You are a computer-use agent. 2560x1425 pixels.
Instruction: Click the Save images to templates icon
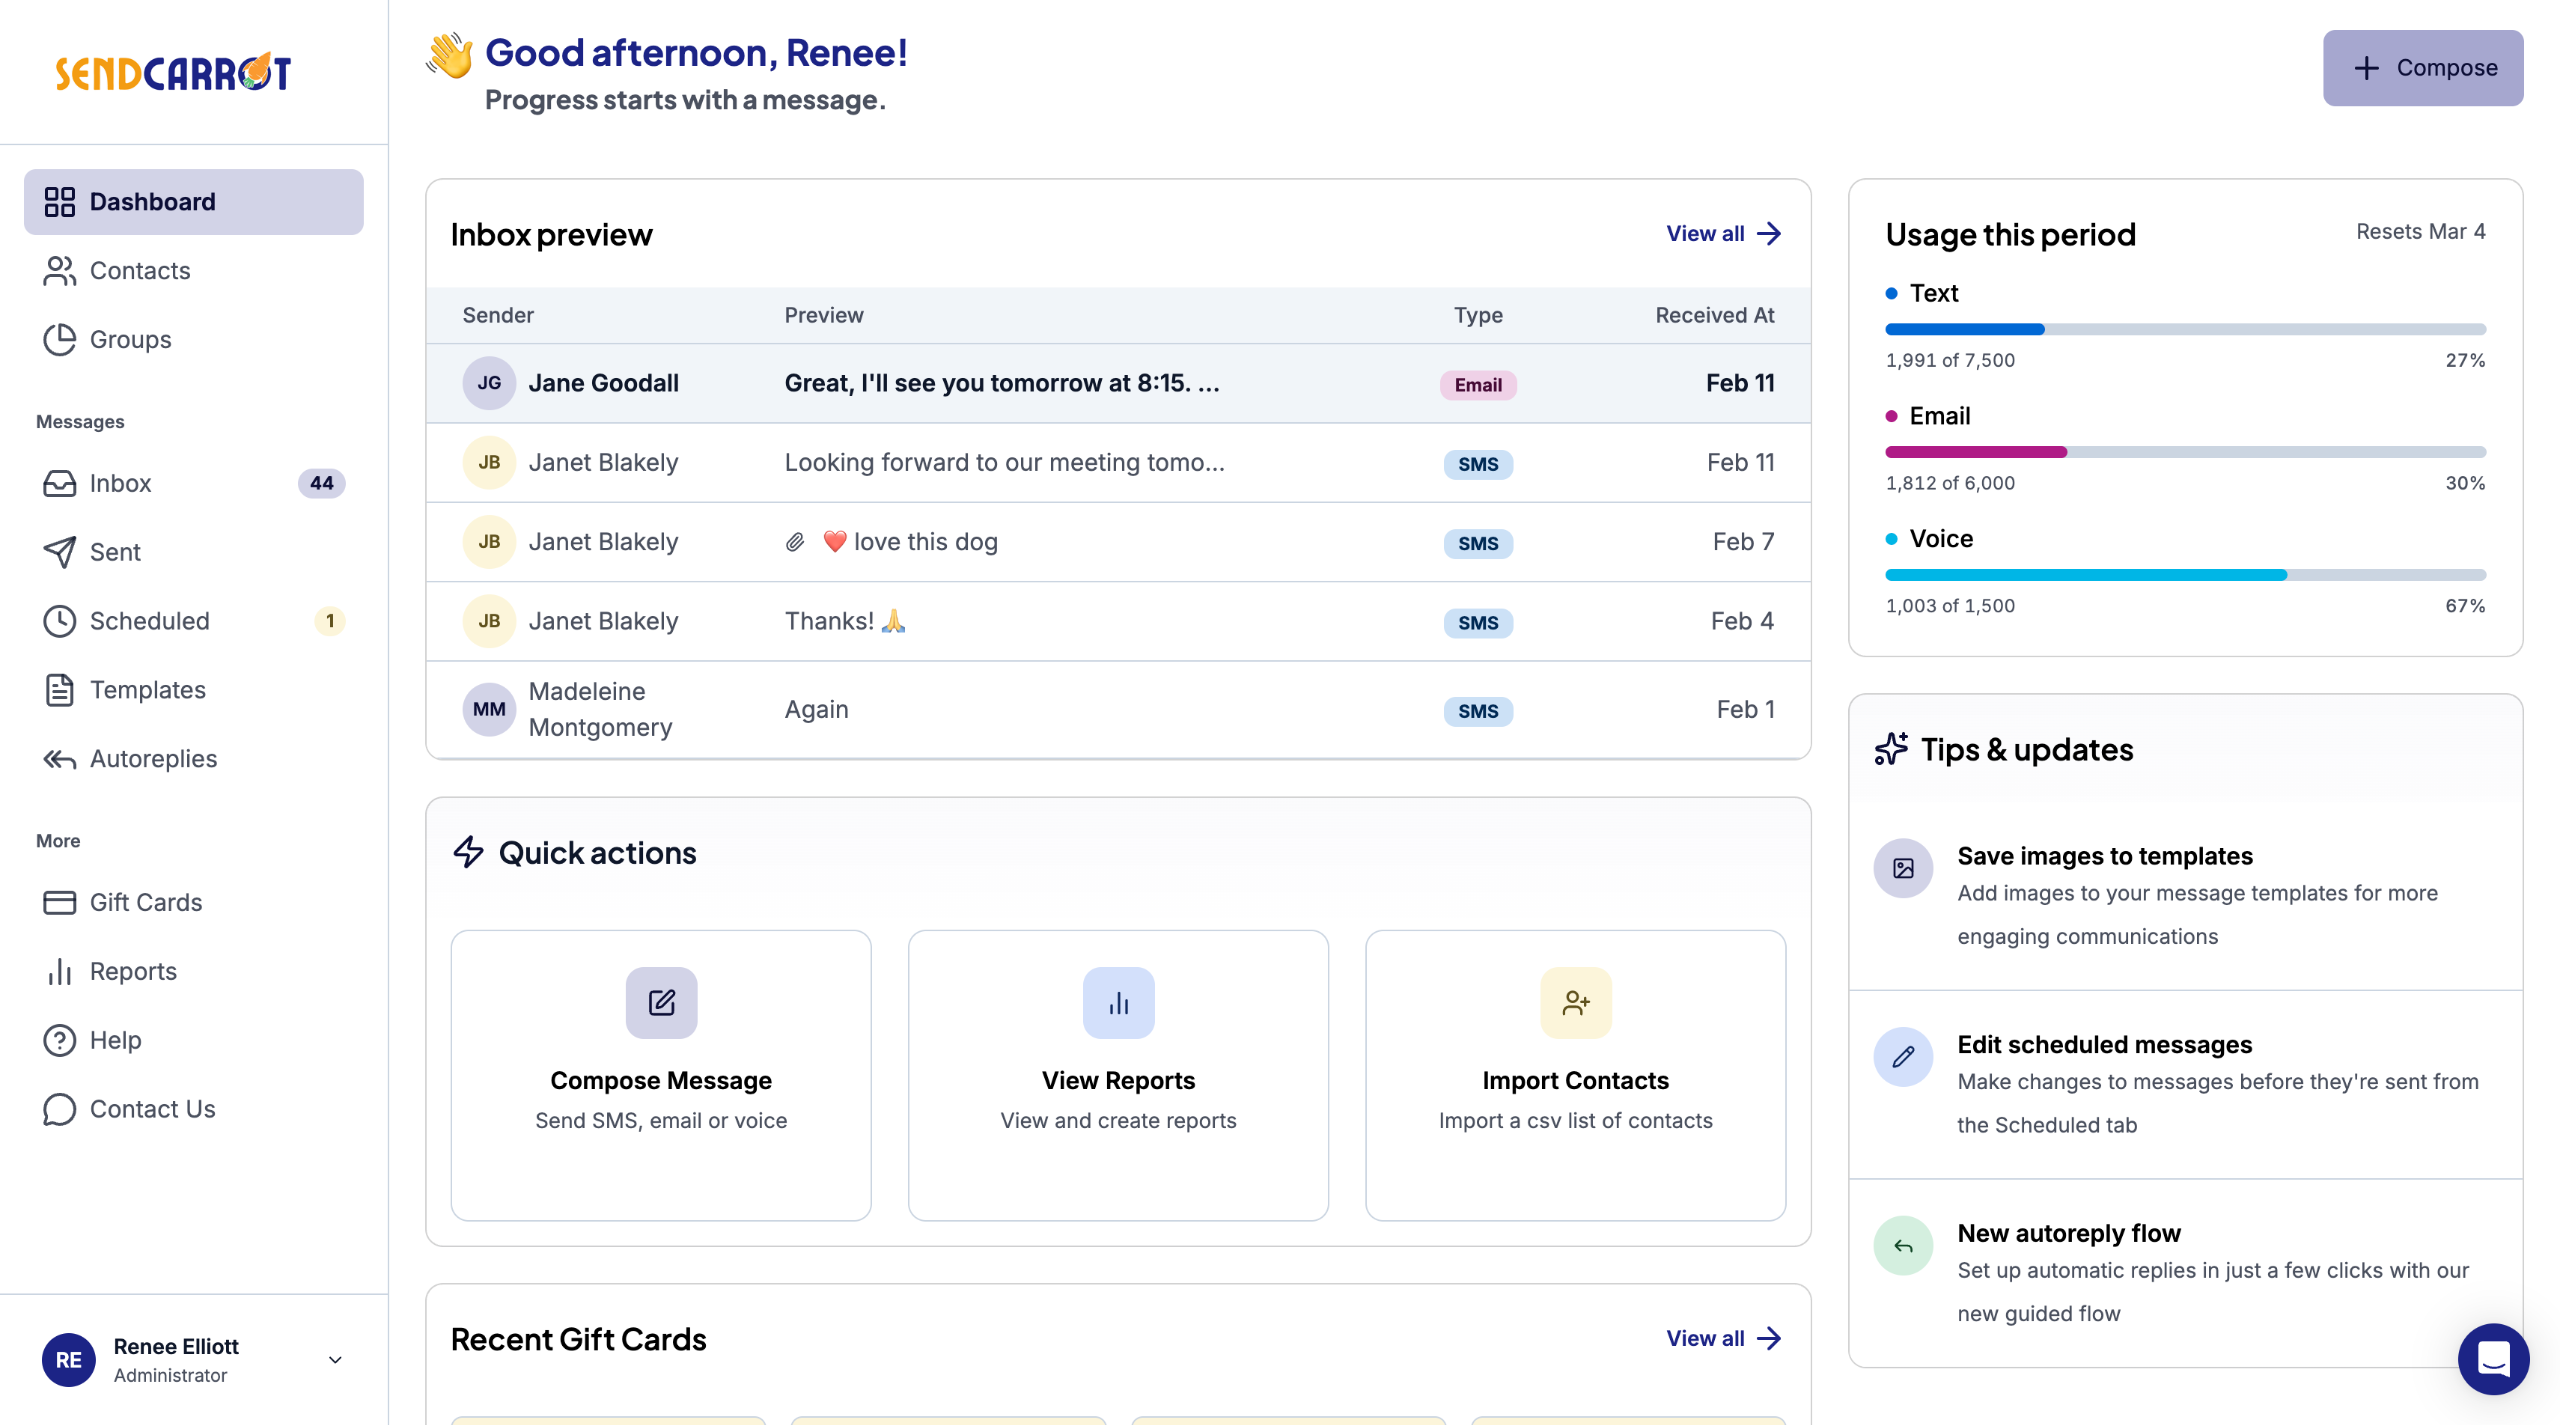pos(1903,867)
